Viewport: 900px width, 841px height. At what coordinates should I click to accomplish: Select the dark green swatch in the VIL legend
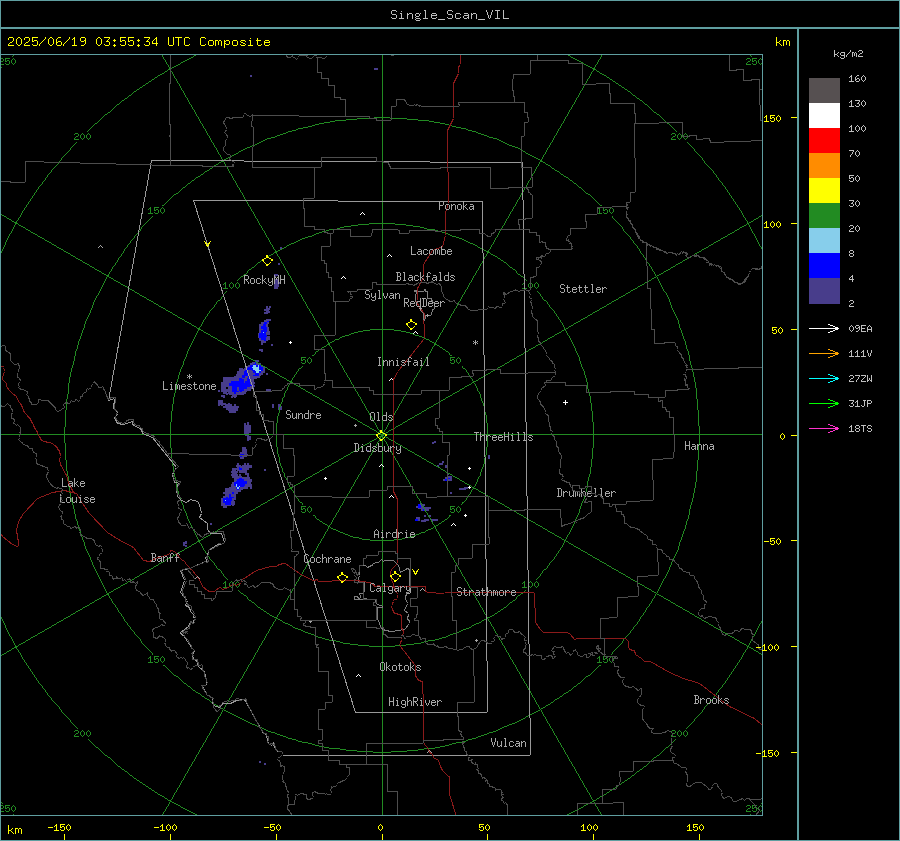pos(824,216)
